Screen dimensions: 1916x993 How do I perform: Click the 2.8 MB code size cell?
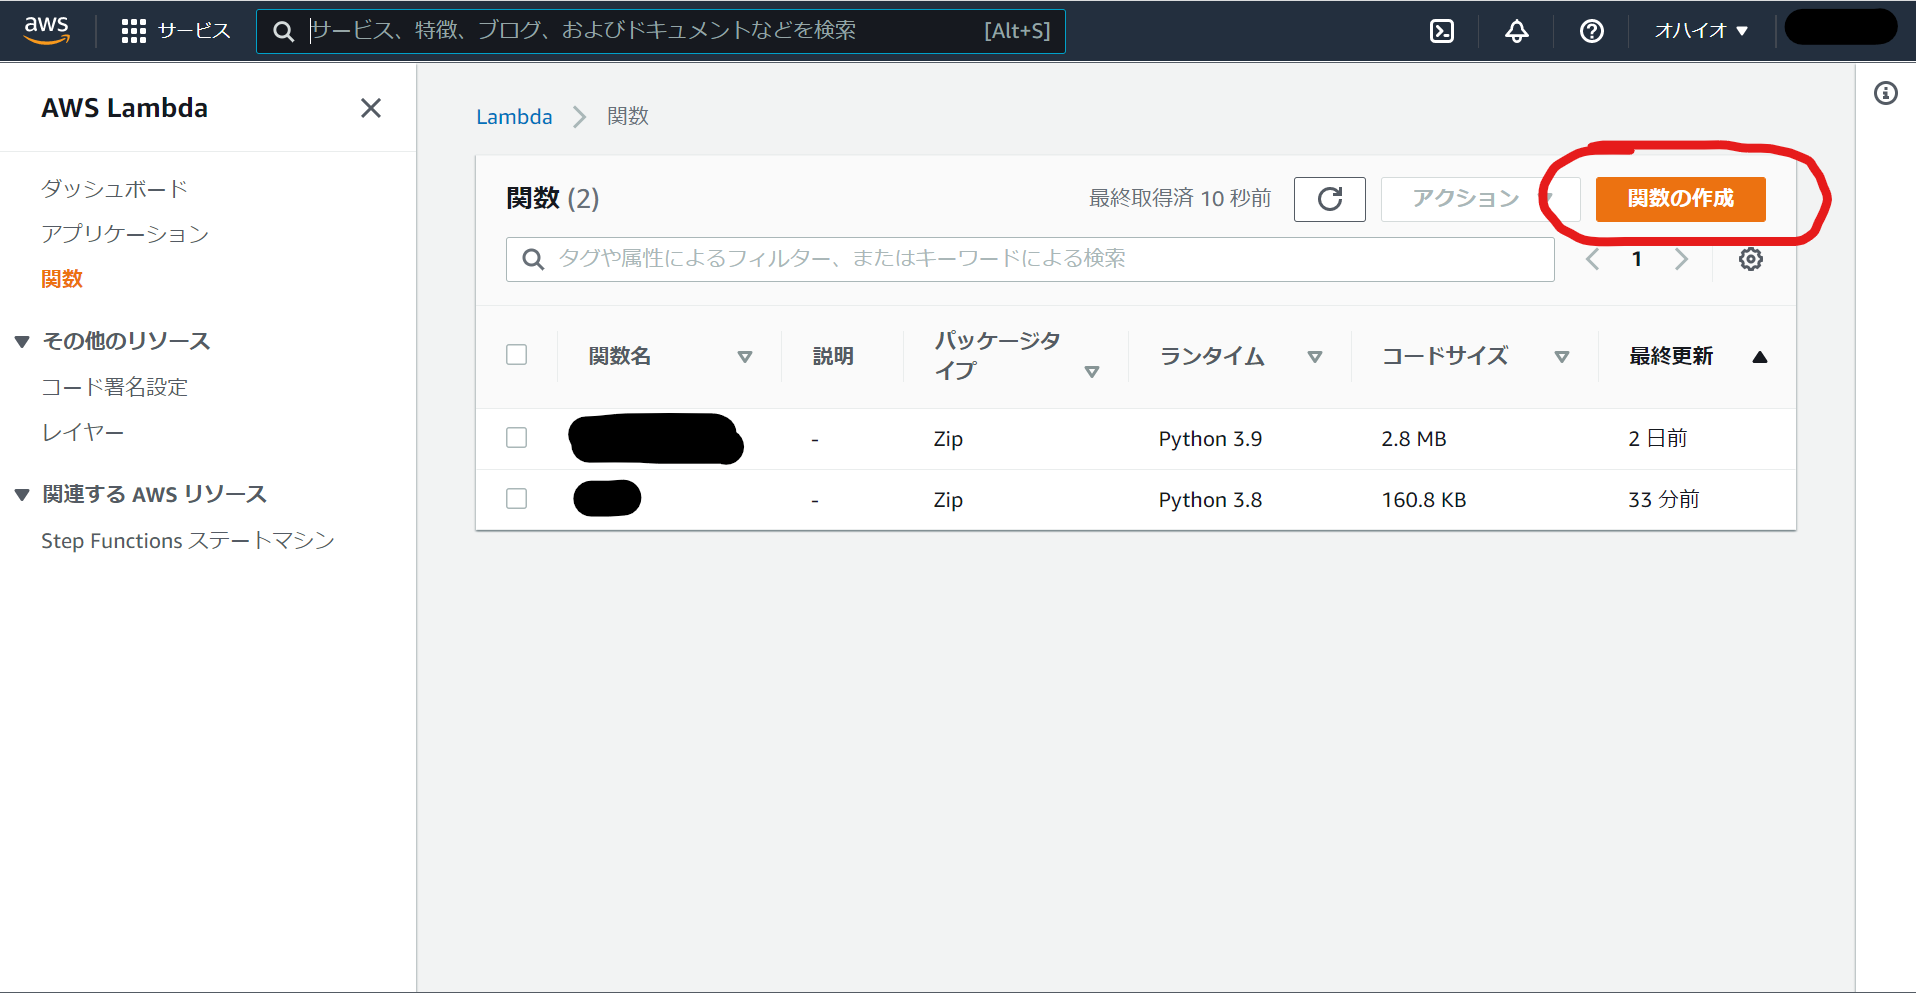[1414, 439]
